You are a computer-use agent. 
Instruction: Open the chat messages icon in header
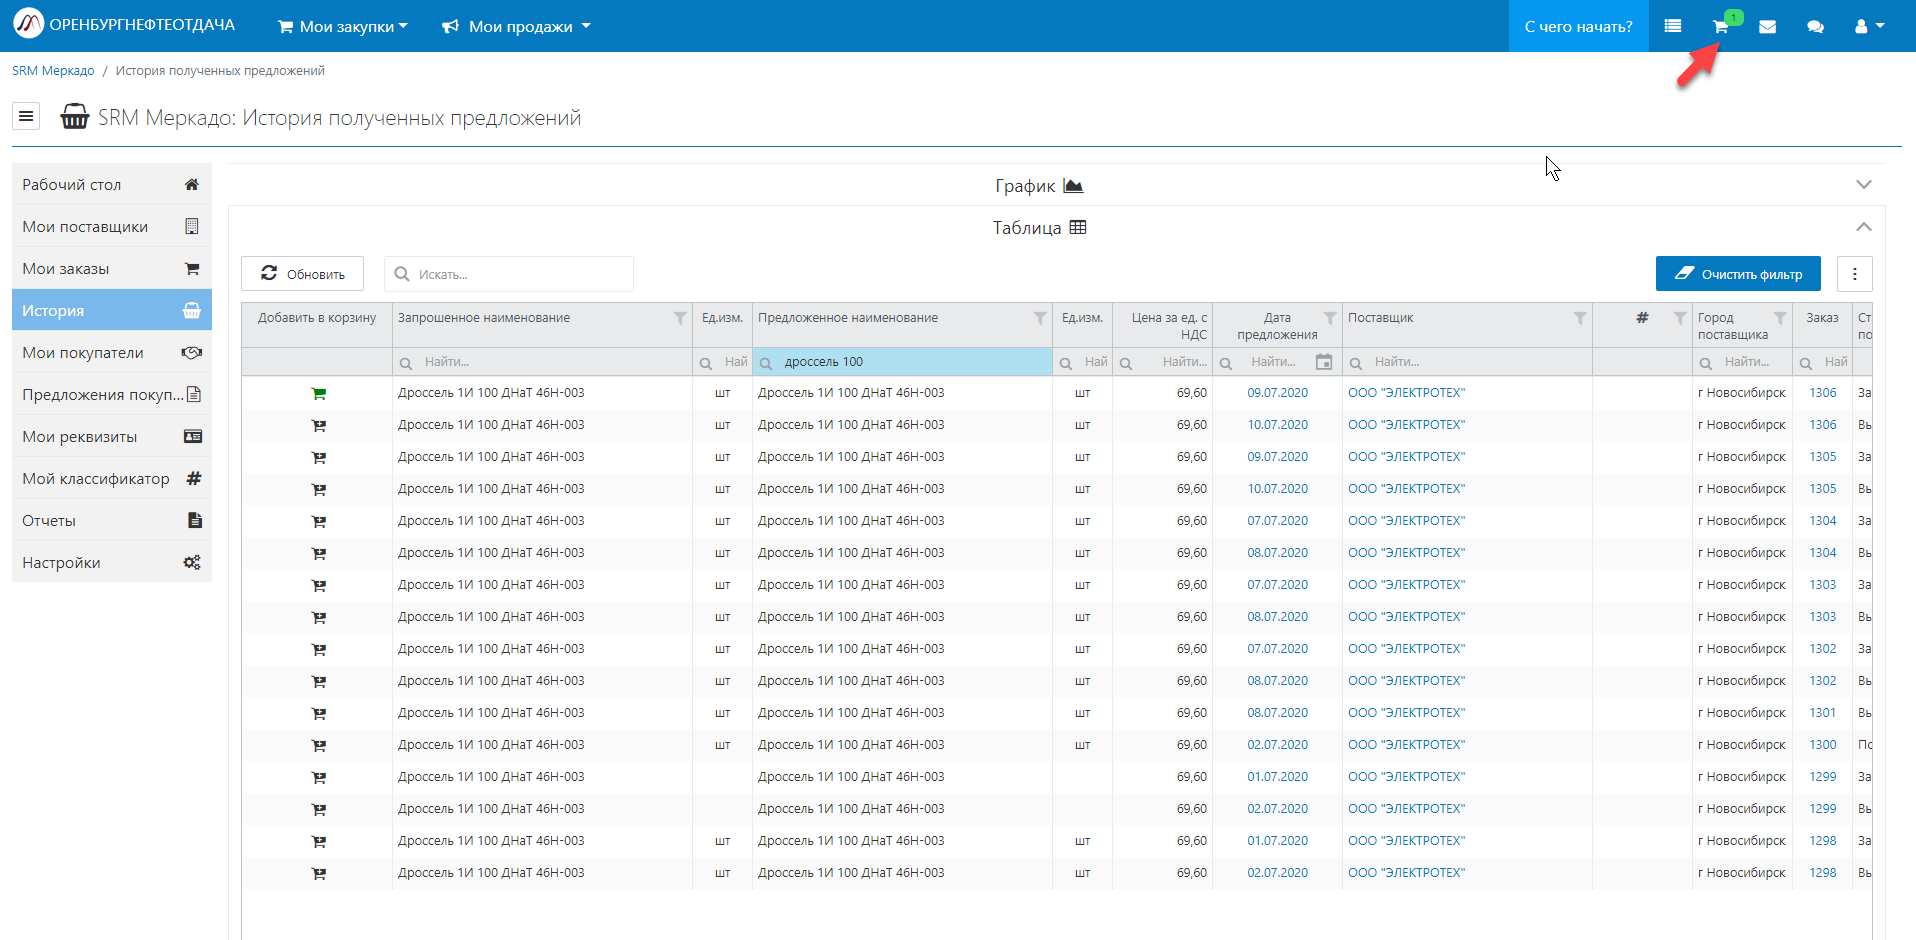tap(1815, 27)
